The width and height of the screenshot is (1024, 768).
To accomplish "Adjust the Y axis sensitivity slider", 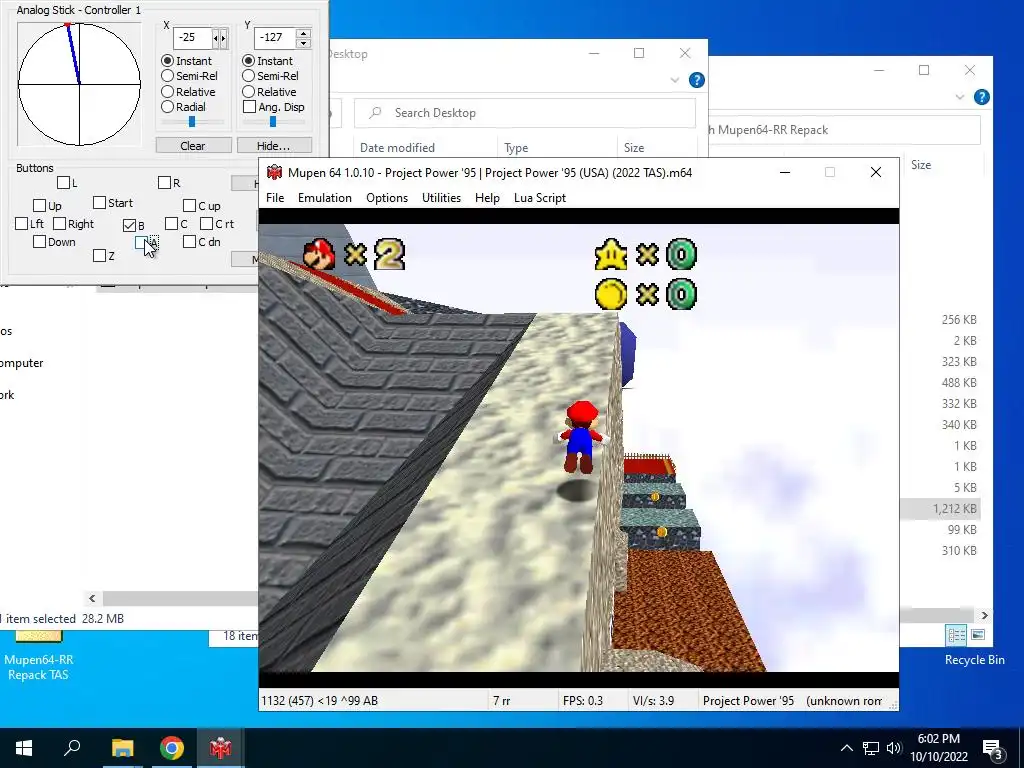I will [x=273, y=121].
